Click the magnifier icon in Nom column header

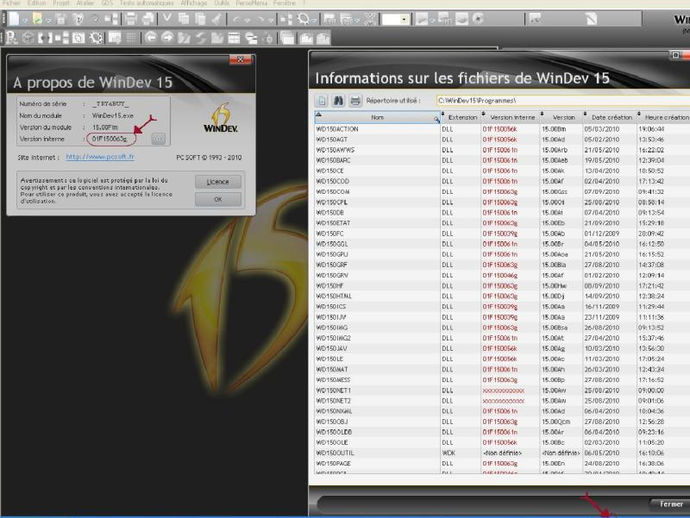click(436, 119)
